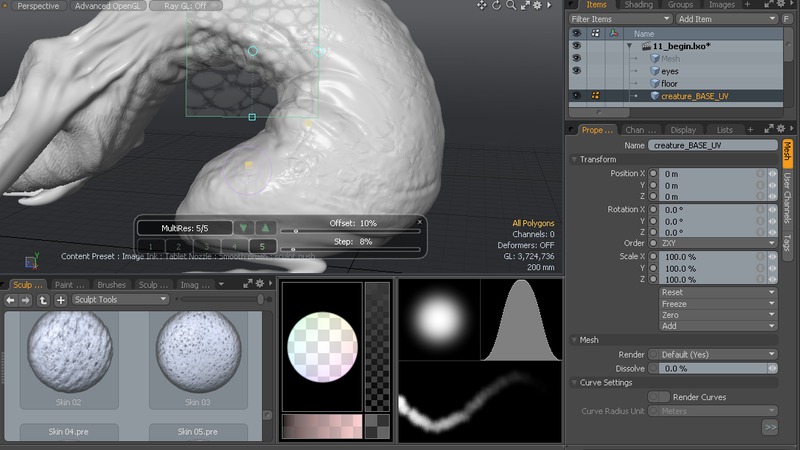
Task: Click the preset browser back arrow
Action: (11, 299)
